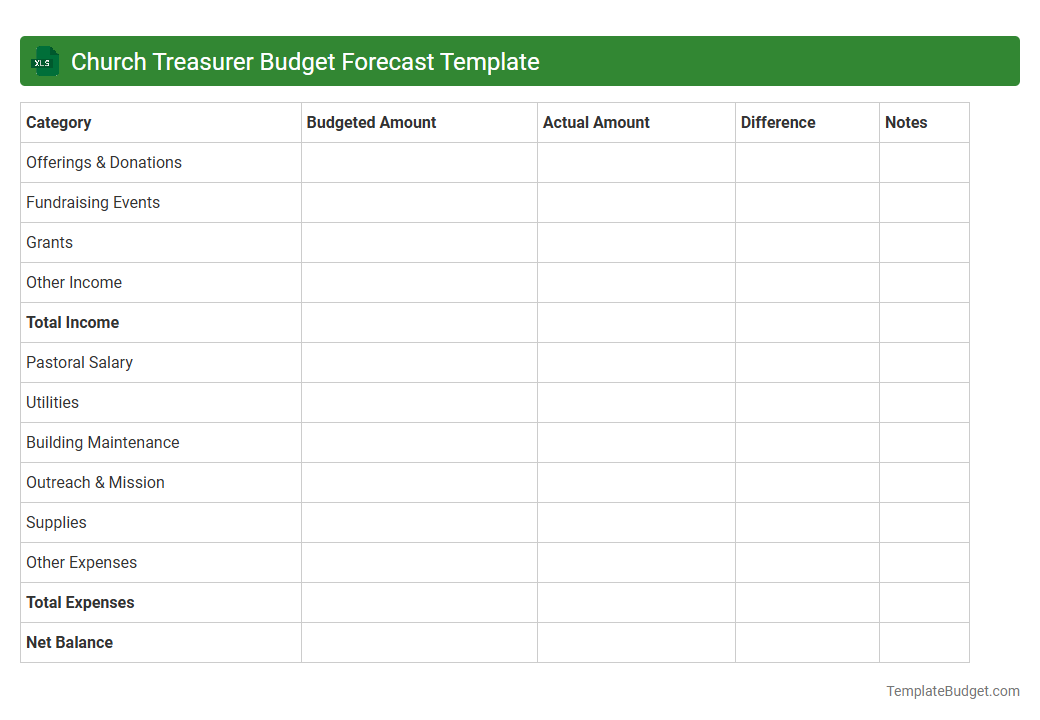Click the green XLS file icon
This screenshot has height=720, width=1040.
point(44,61)
